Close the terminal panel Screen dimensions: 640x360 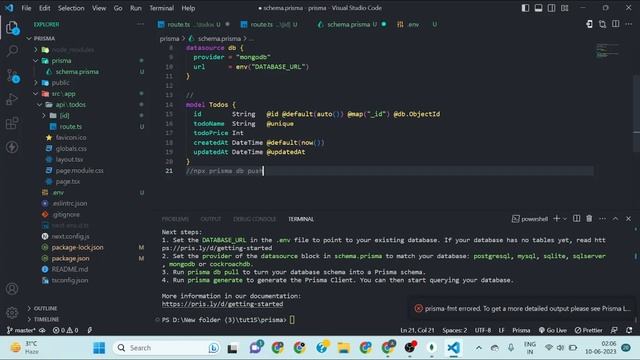coord(629,219)
